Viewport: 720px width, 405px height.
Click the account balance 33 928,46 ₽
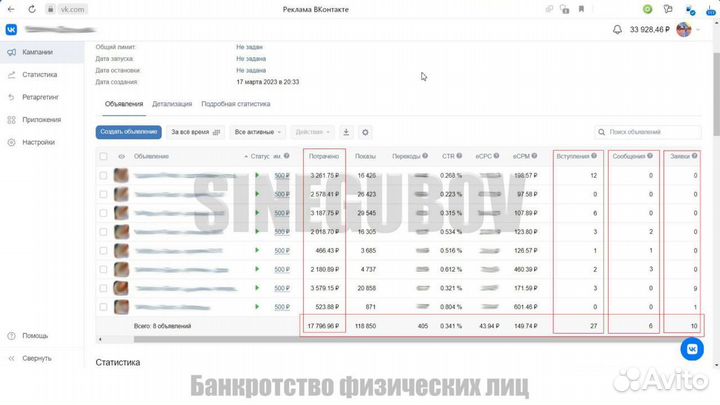point(649,30)
